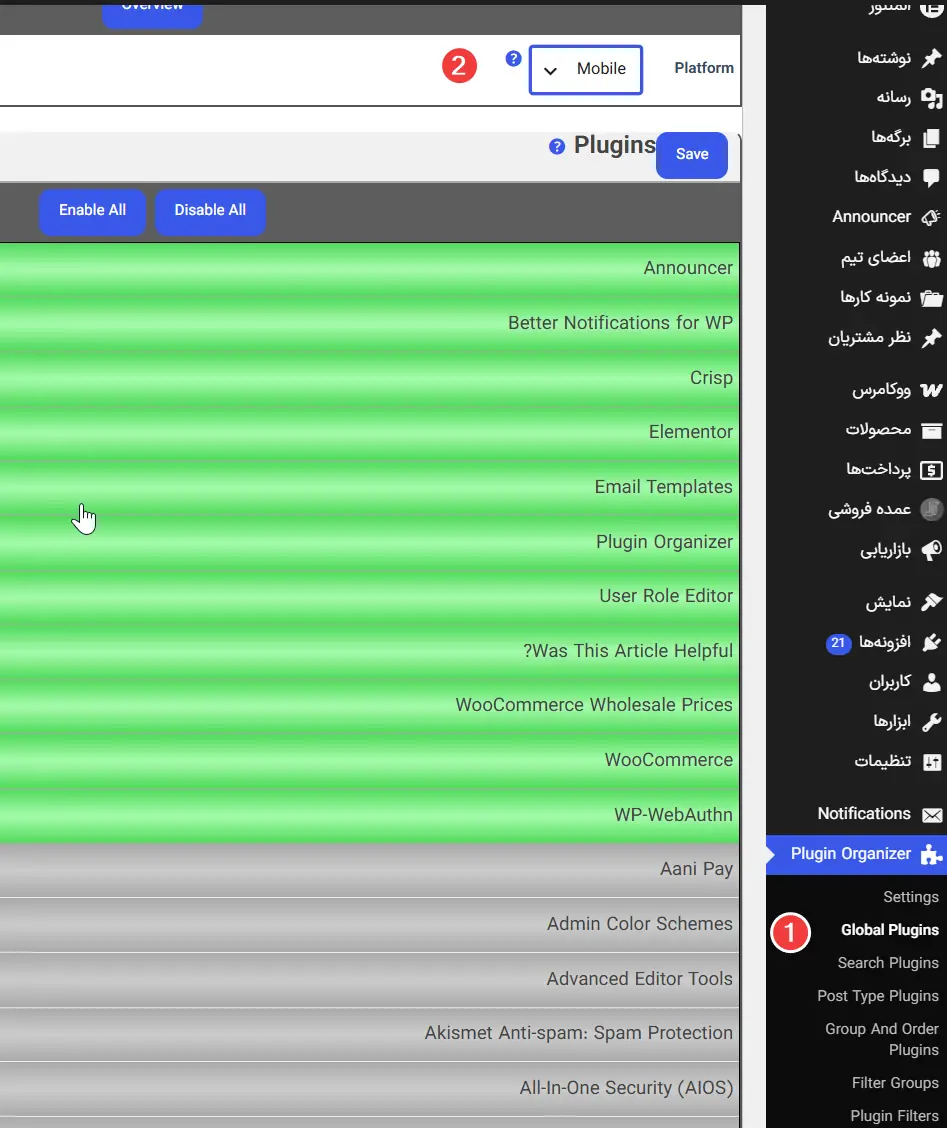This screenshot has width=947, height=1128.
Task: Click the megaphone icon beside Announcer
Action: (931, 217)
